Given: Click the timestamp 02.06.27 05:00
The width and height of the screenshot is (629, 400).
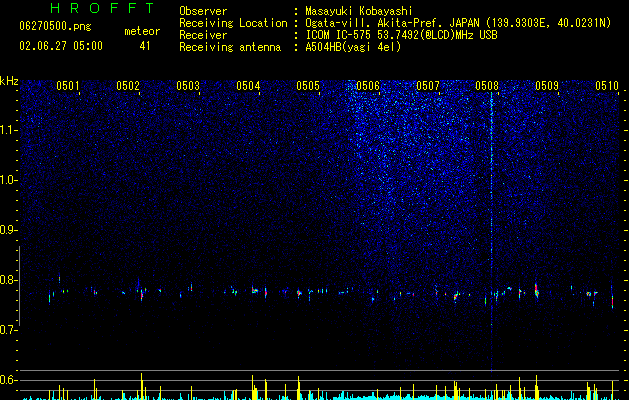Looking at the screenshot, I should tap(61, 46).
